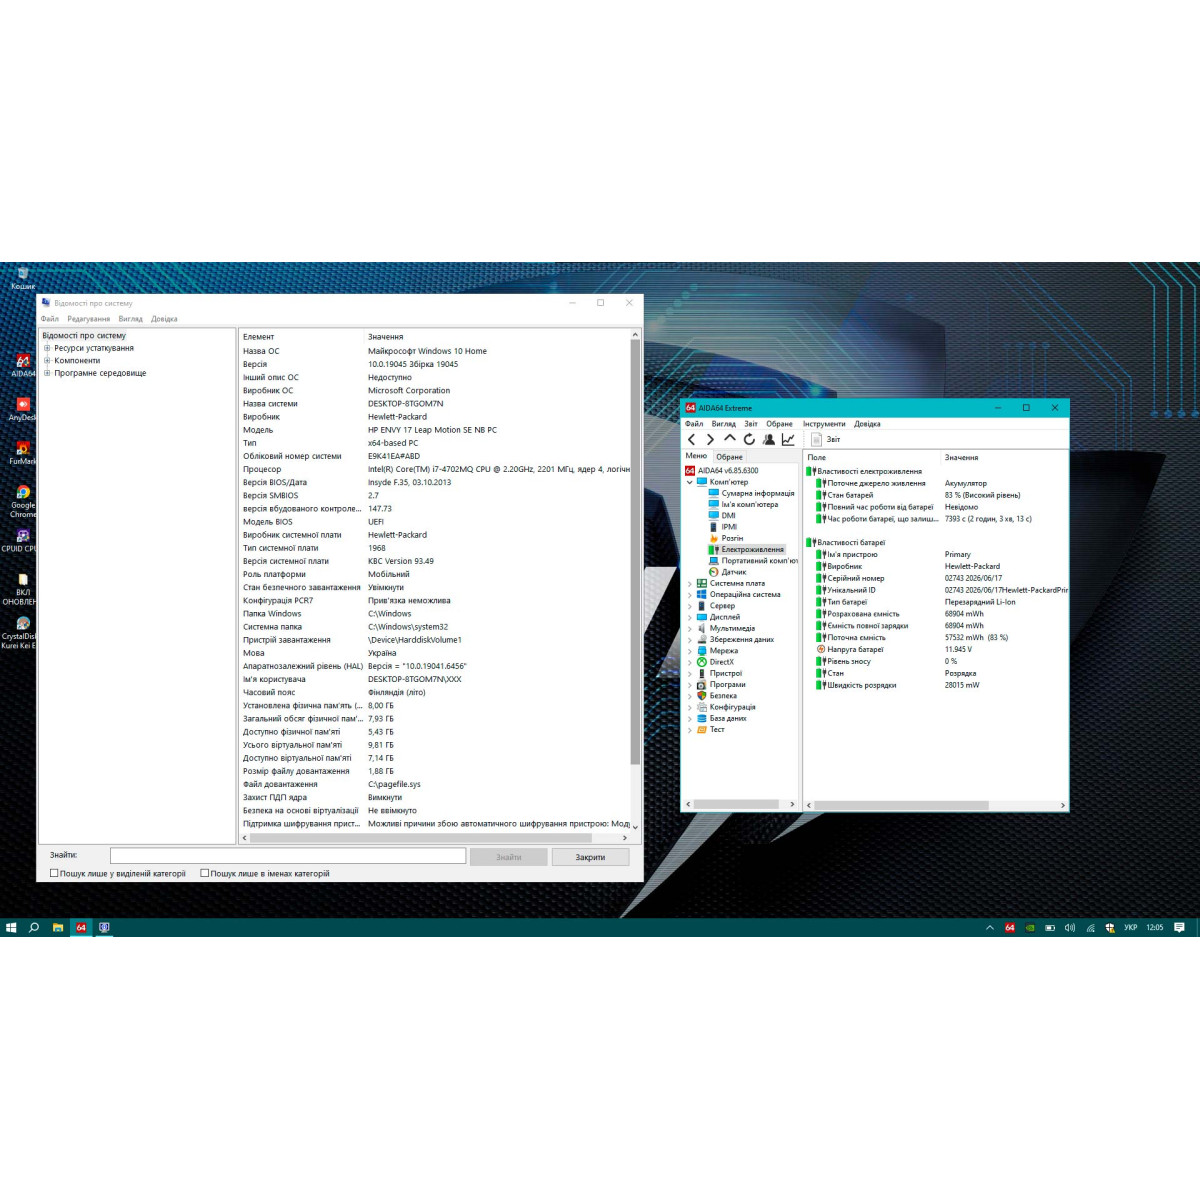
Task: Open the AIDA64 graph toolbar icon
Action: click(x=788, y=439)
